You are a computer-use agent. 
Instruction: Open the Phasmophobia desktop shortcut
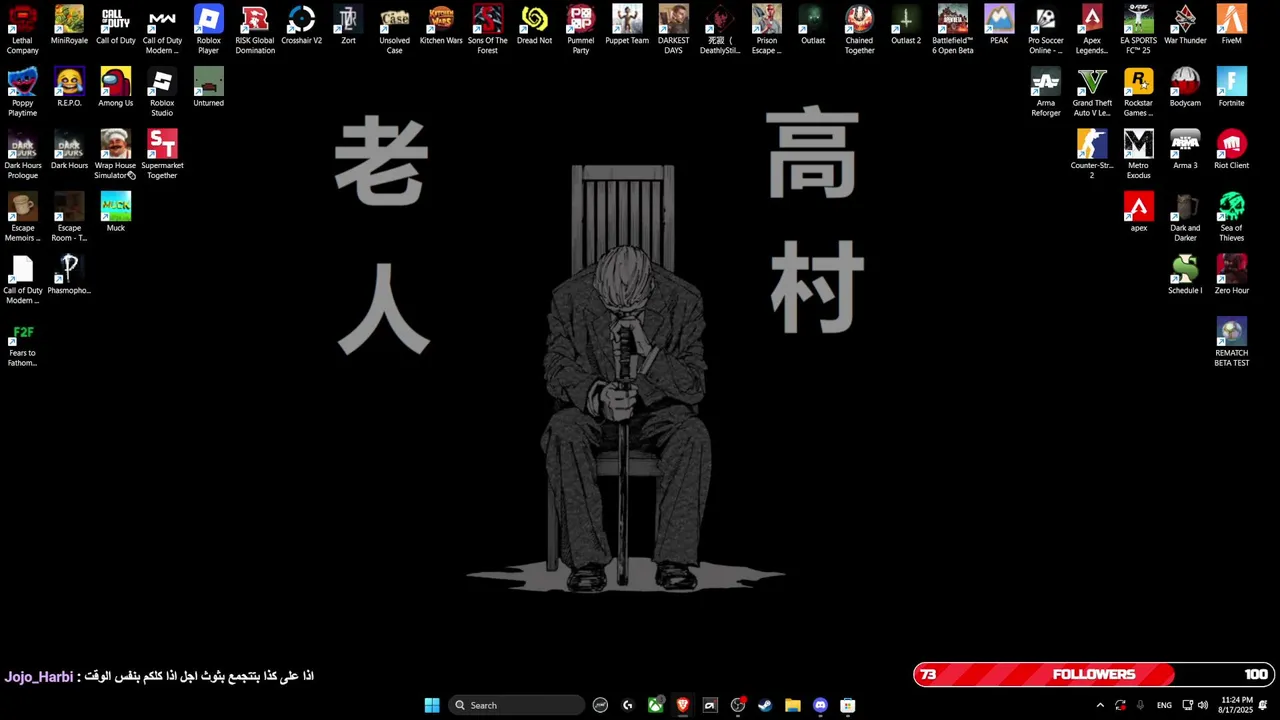click(69, 275)
